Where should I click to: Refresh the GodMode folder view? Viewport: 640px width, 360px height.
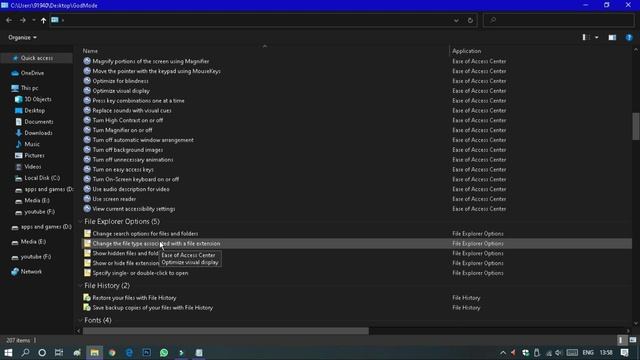click(x=470, y=20)
